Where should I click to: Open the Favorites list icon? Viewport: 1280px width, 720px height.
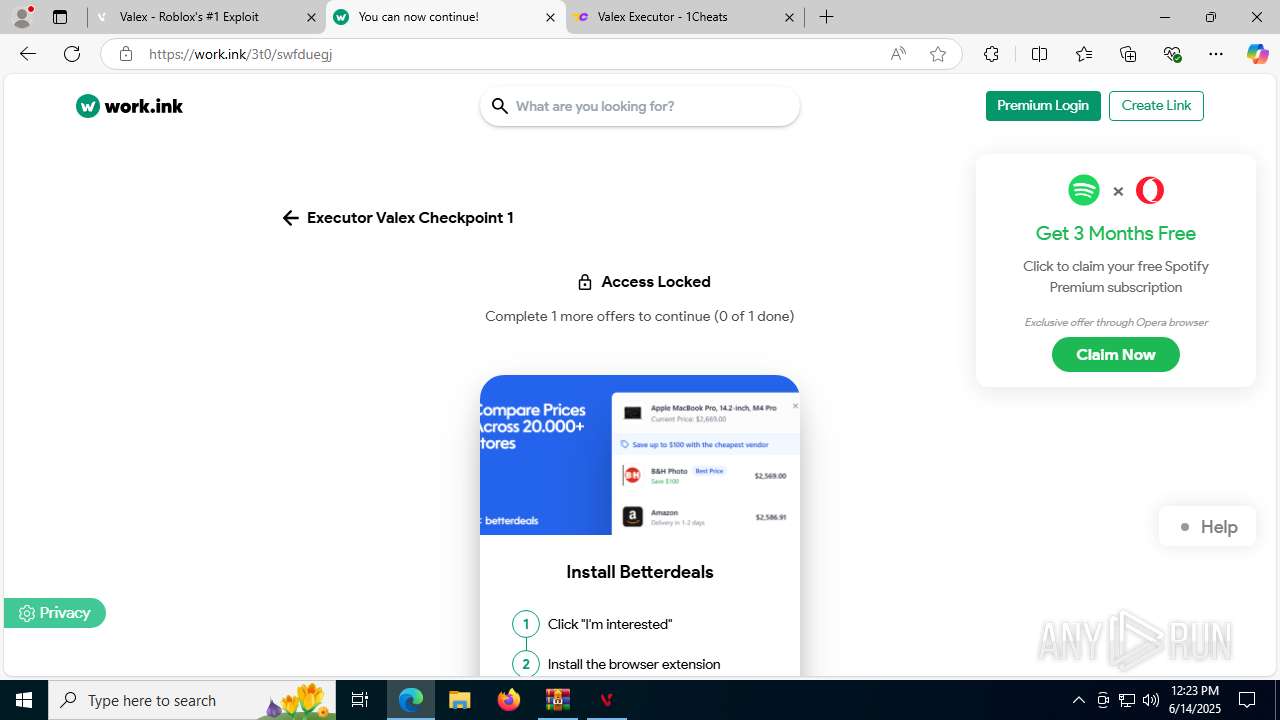1084,54
